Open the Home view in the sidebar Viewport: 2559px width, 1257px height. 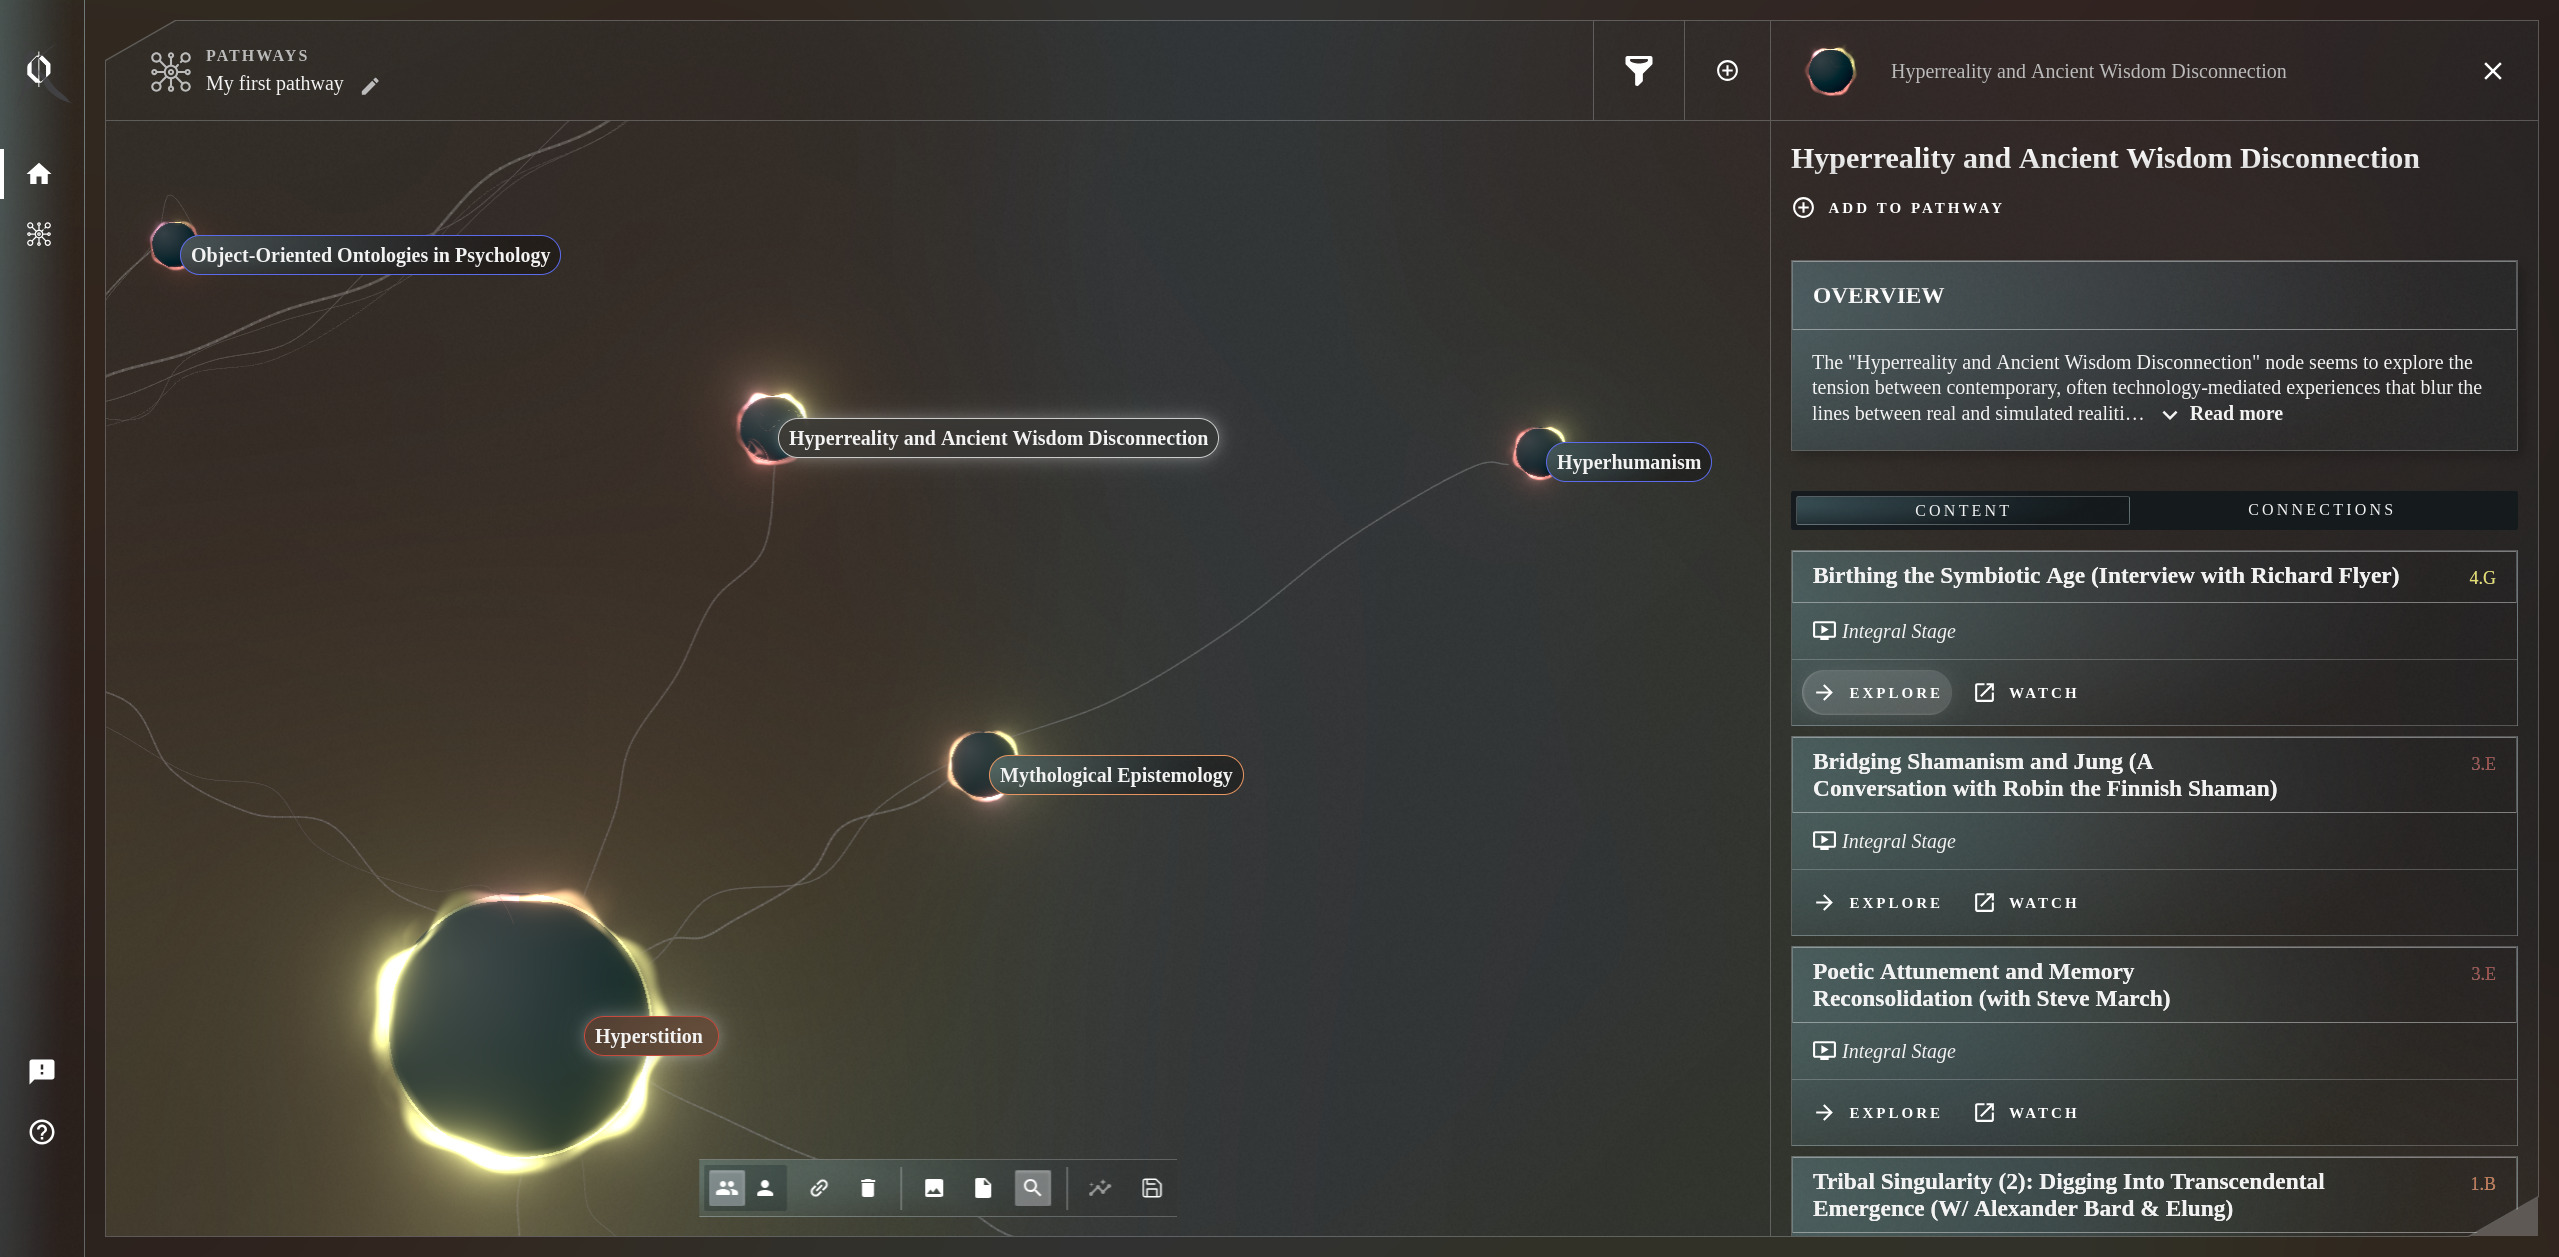[x=39, y=173]
